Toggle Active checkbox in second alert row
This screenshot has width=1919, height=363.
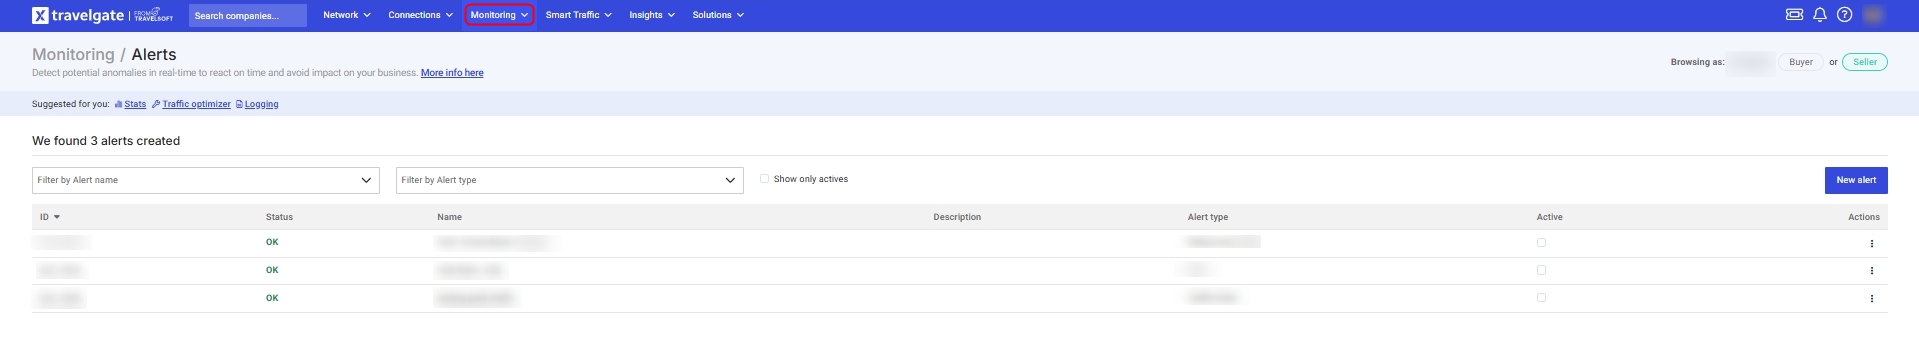click(1541, 270)
